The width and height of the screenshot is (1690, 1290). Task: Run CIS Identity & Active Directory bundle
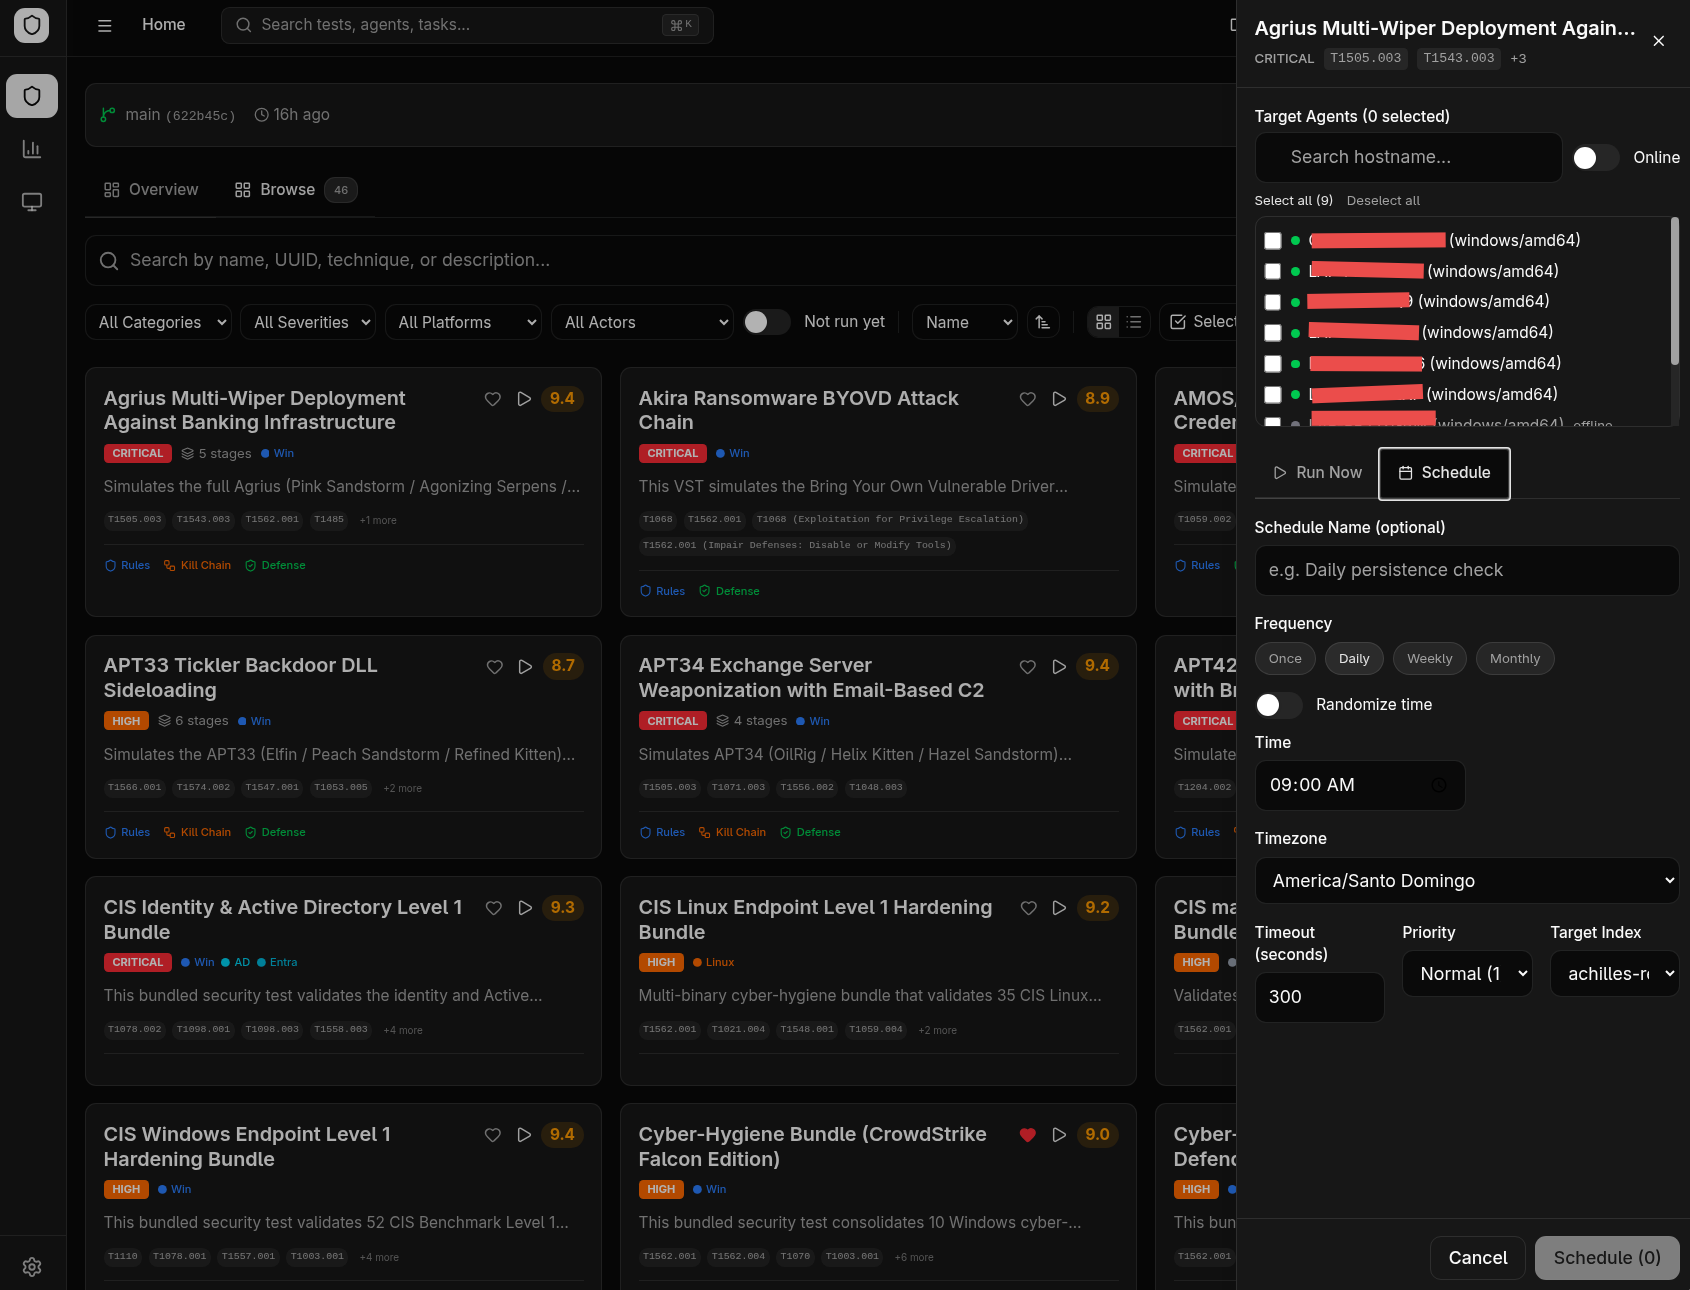(525, 908)
